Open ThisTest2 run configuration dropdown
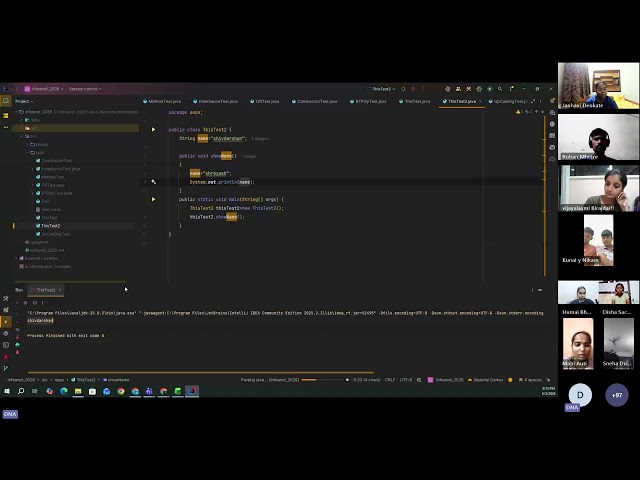Viewport: 640px width, 480px height. tap(381, 89)
